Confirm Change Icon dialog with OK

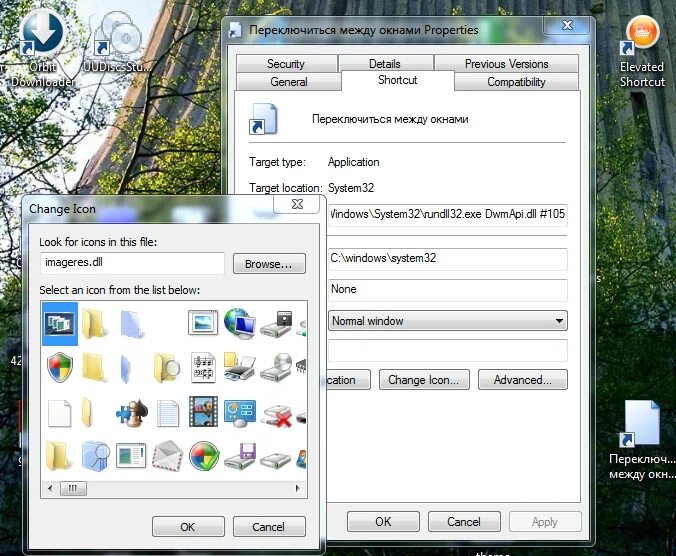pos(188,527)
